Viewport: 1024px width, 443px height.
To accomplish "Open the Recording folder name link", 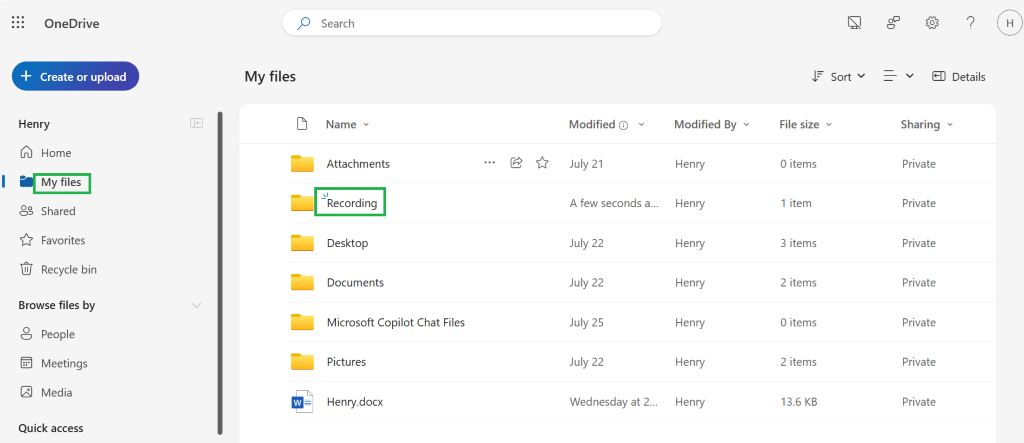I will [352, 203].
